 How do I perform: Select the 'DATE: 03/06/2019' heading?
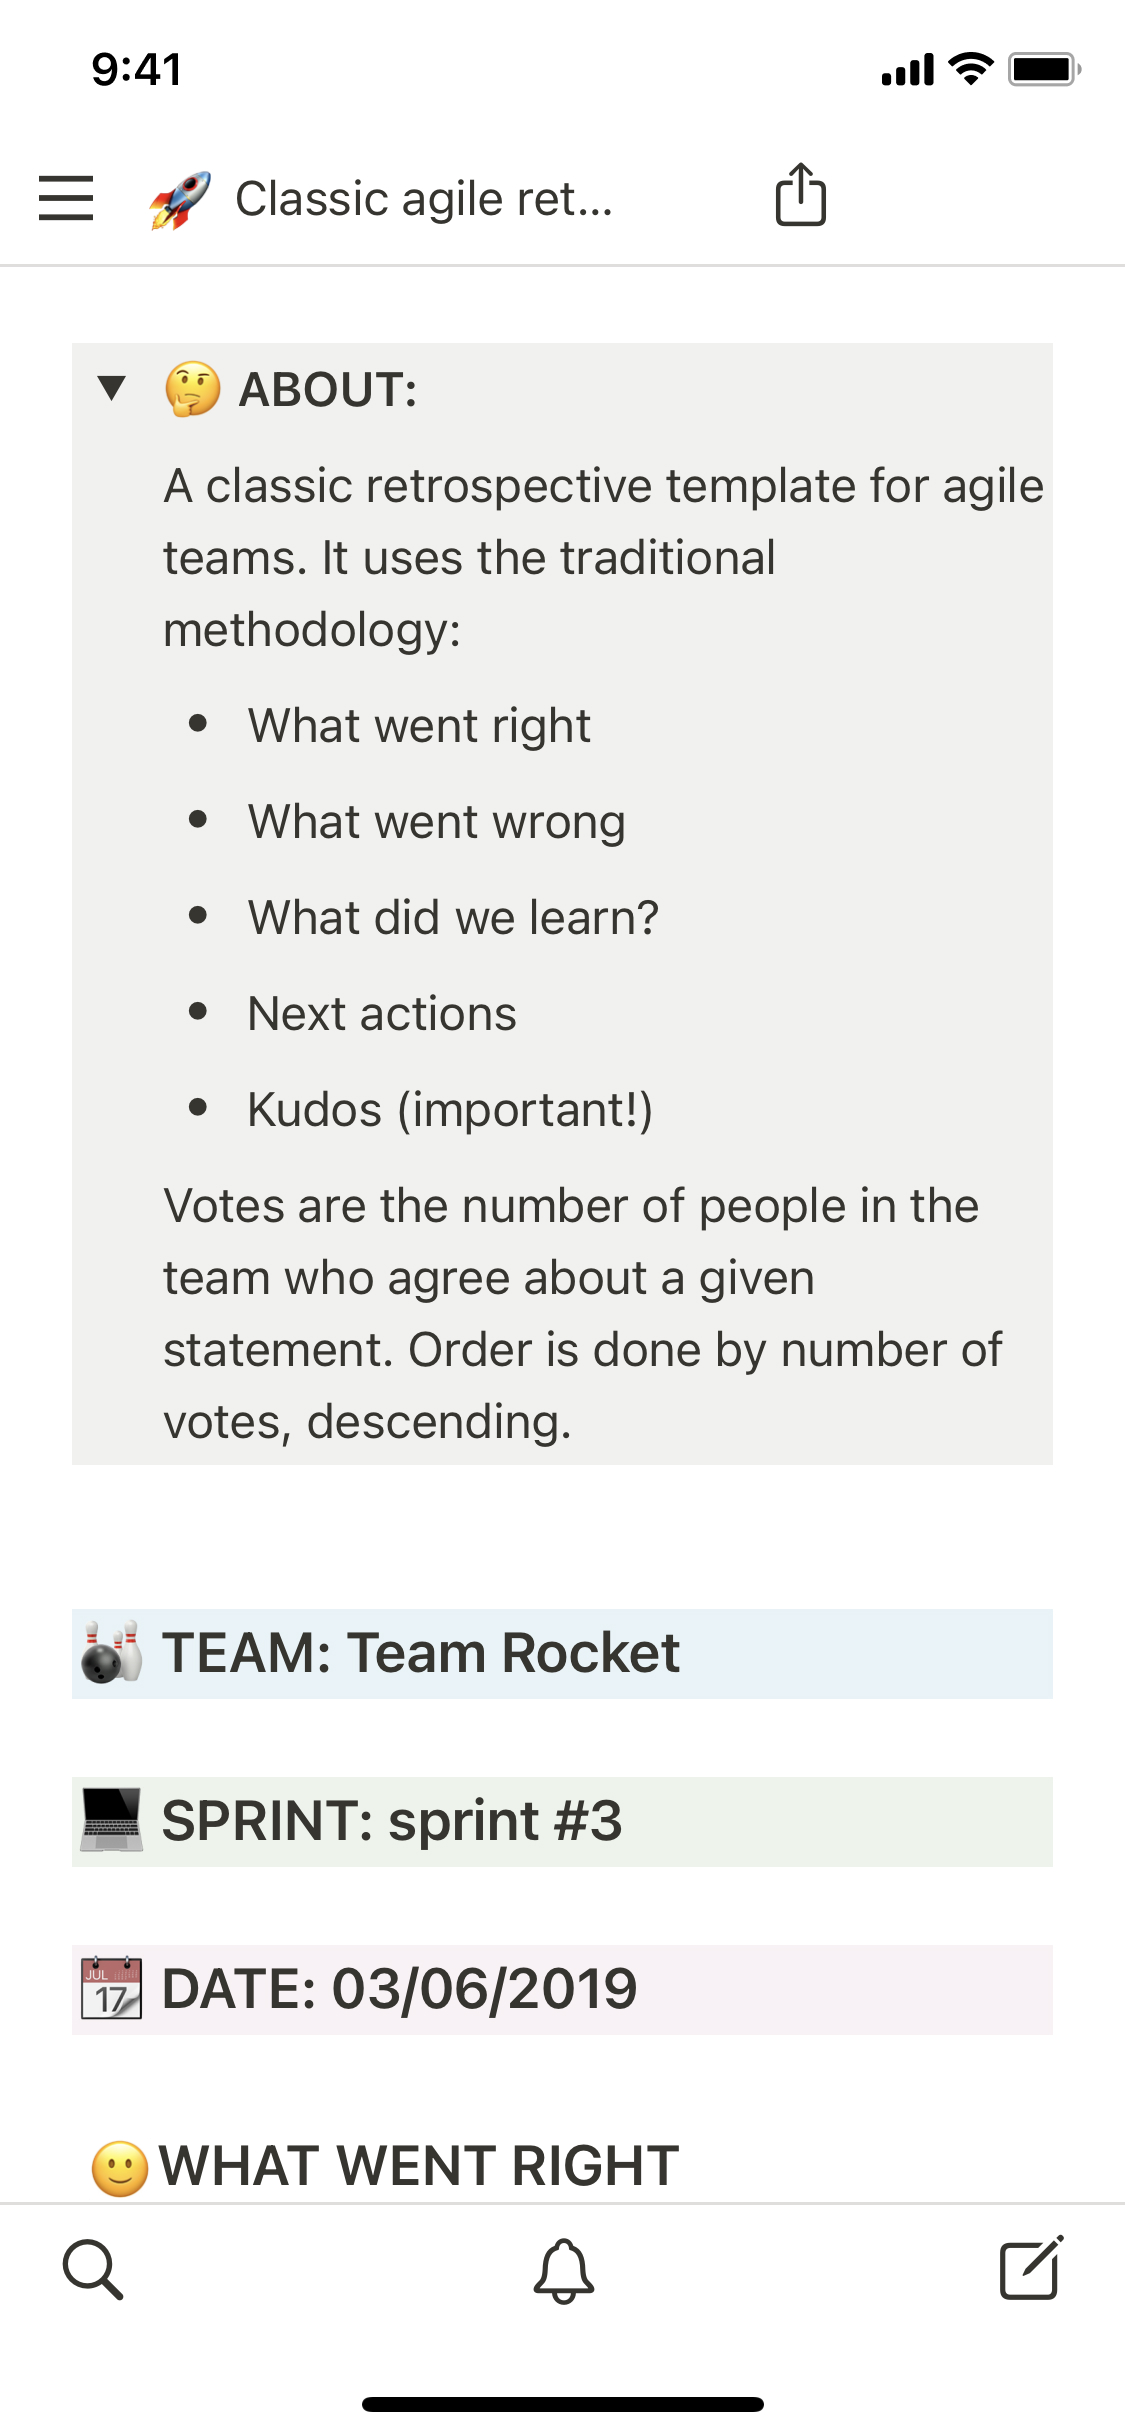[x=399, y=1989]
